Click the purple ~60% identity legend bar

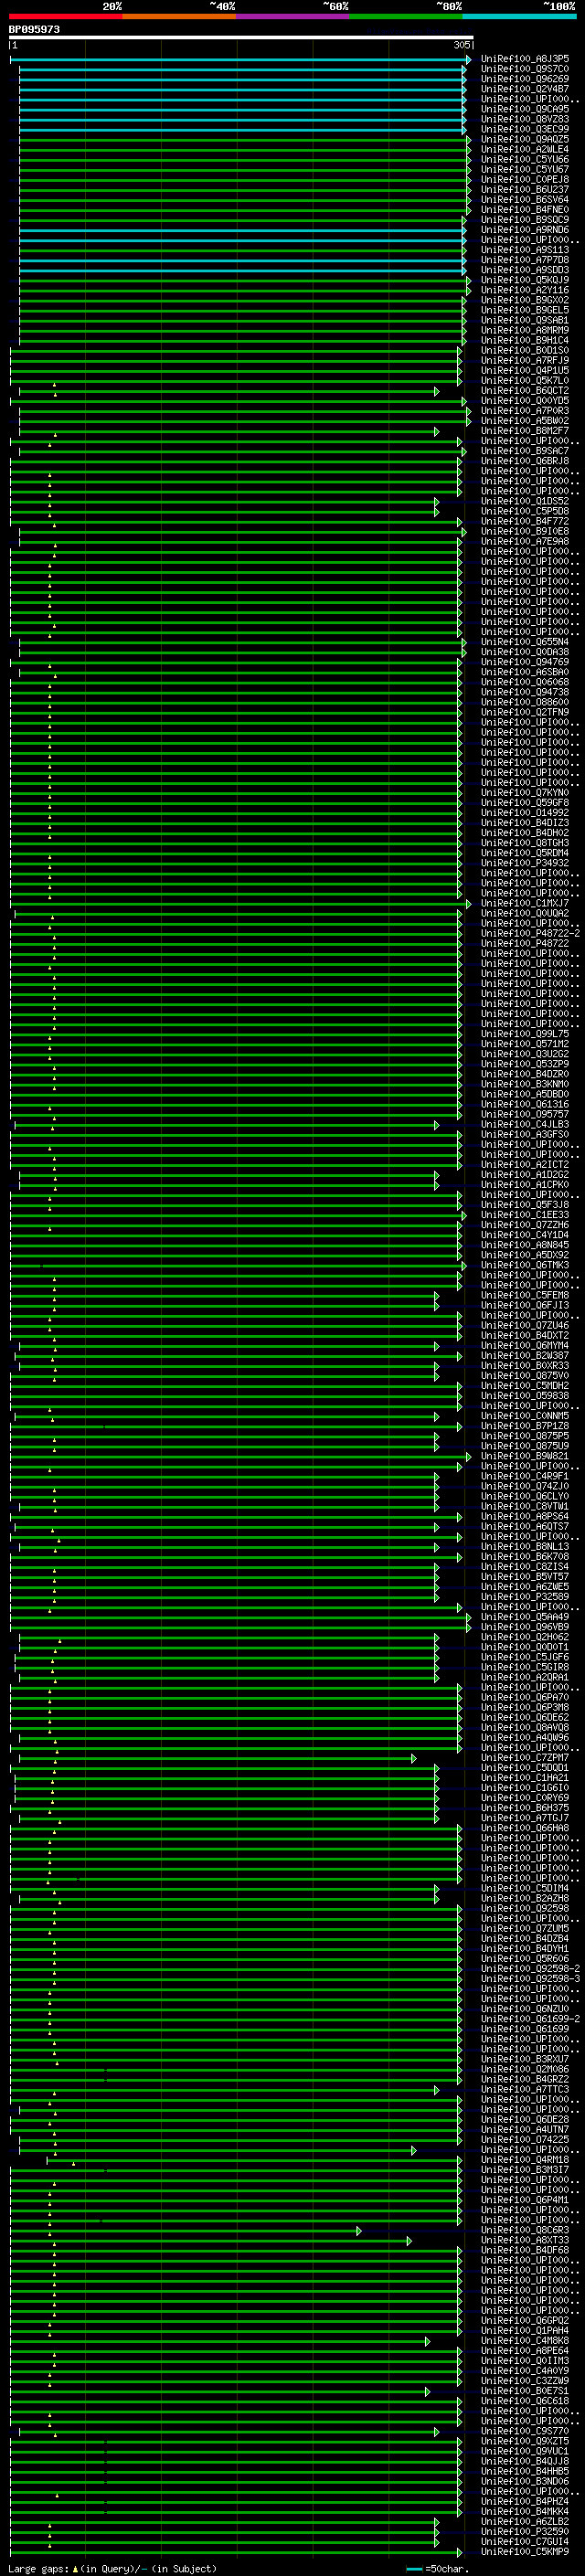point(293,16)
